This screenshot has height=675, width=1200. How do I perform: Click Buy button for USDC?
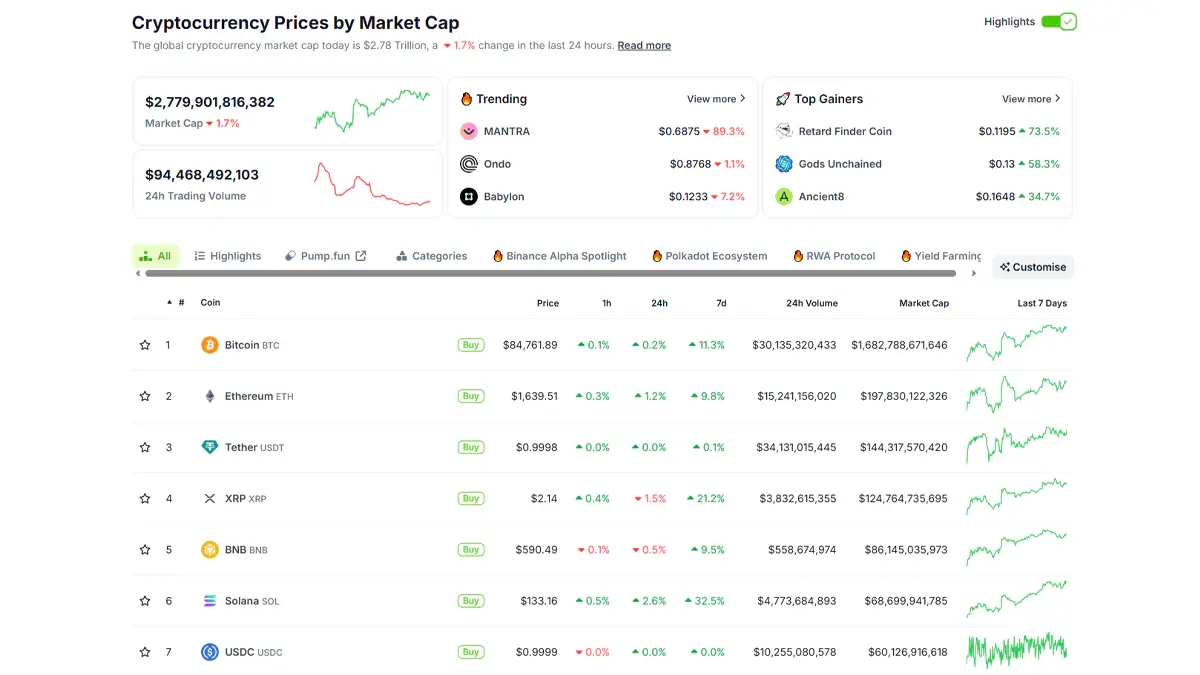pos(471,652)
